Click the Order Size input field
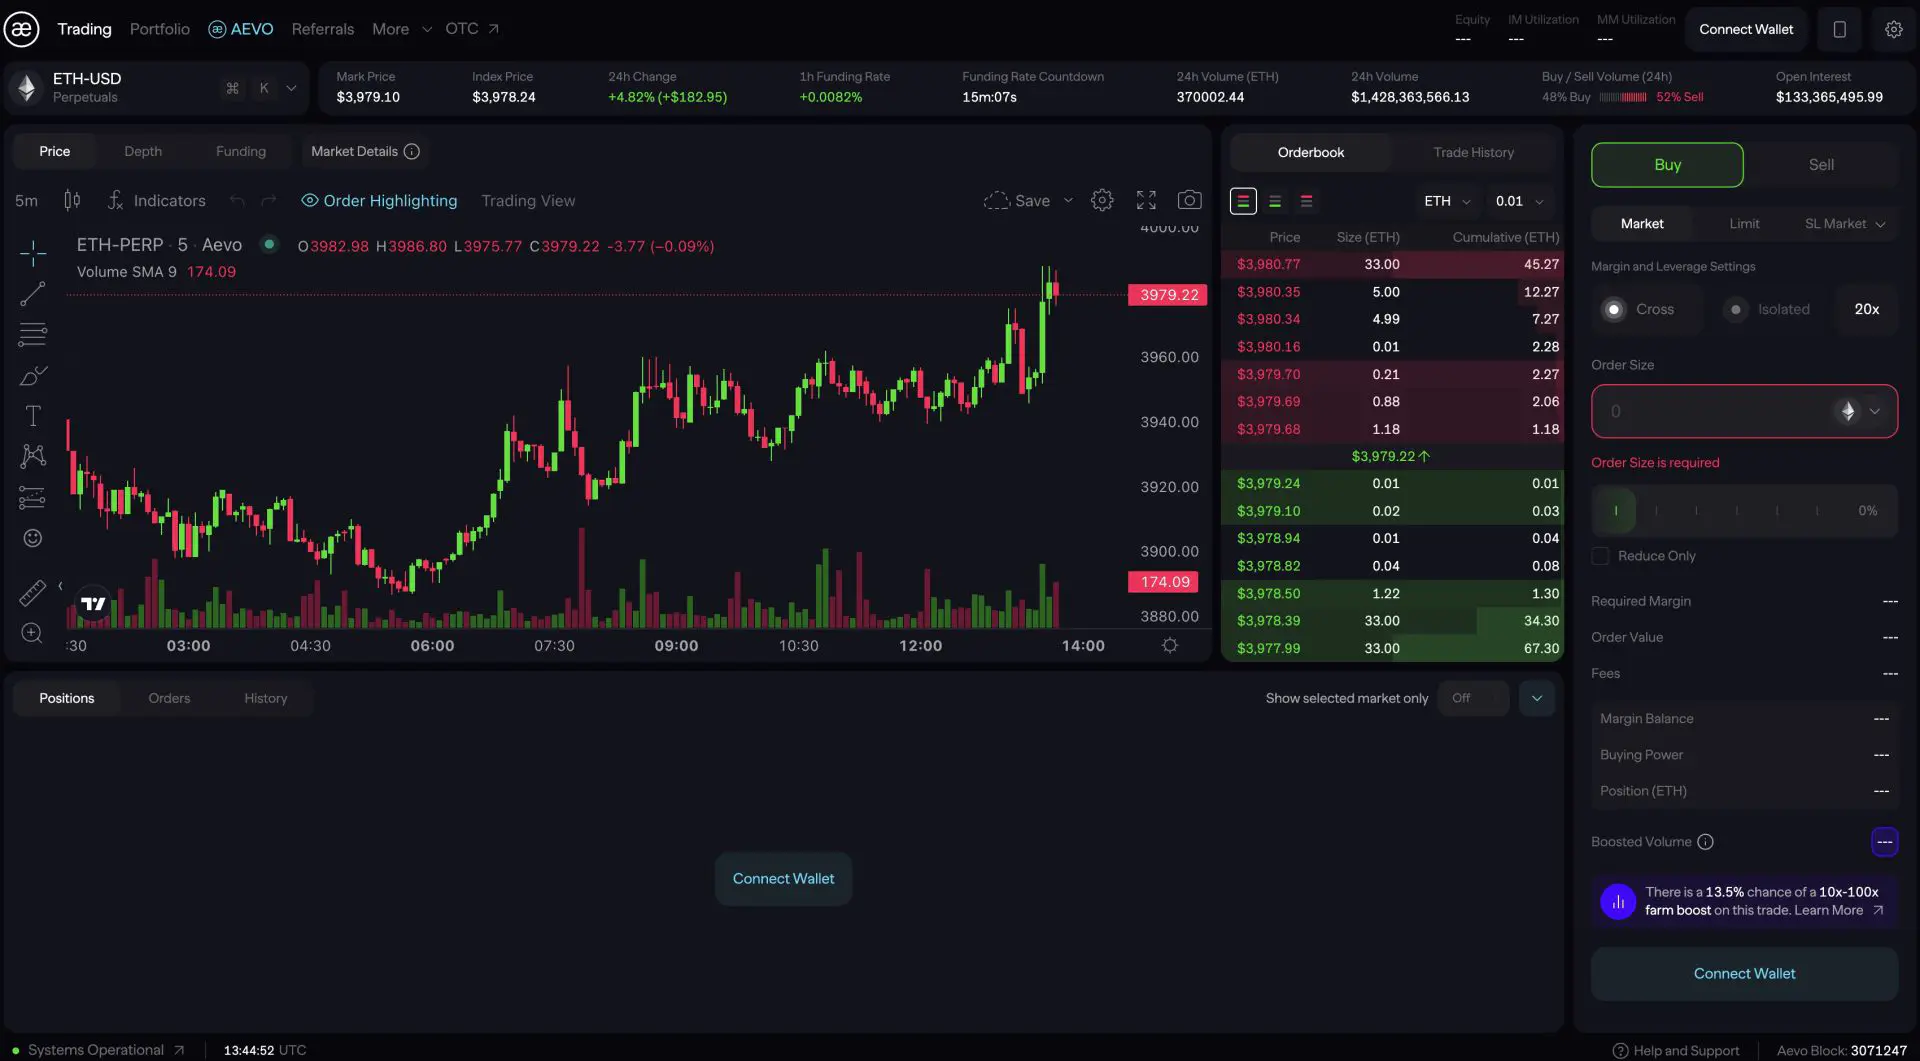This screenshot has width=1920, height=1061. [x=1744, y=411]
